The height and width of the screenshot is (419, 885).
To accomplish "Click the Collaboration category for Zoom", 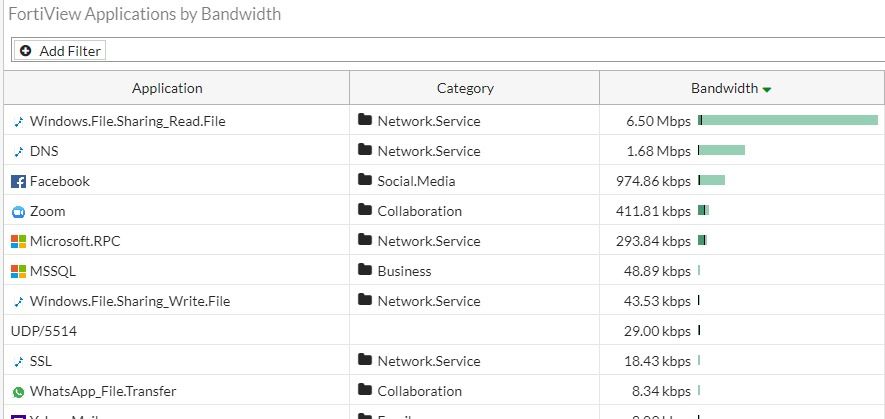I will click(419, 211).
